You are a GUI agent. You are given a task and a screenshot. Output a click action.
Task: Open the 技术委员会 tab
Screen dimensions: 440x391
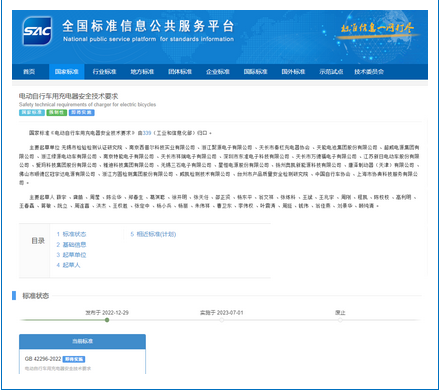369,72
